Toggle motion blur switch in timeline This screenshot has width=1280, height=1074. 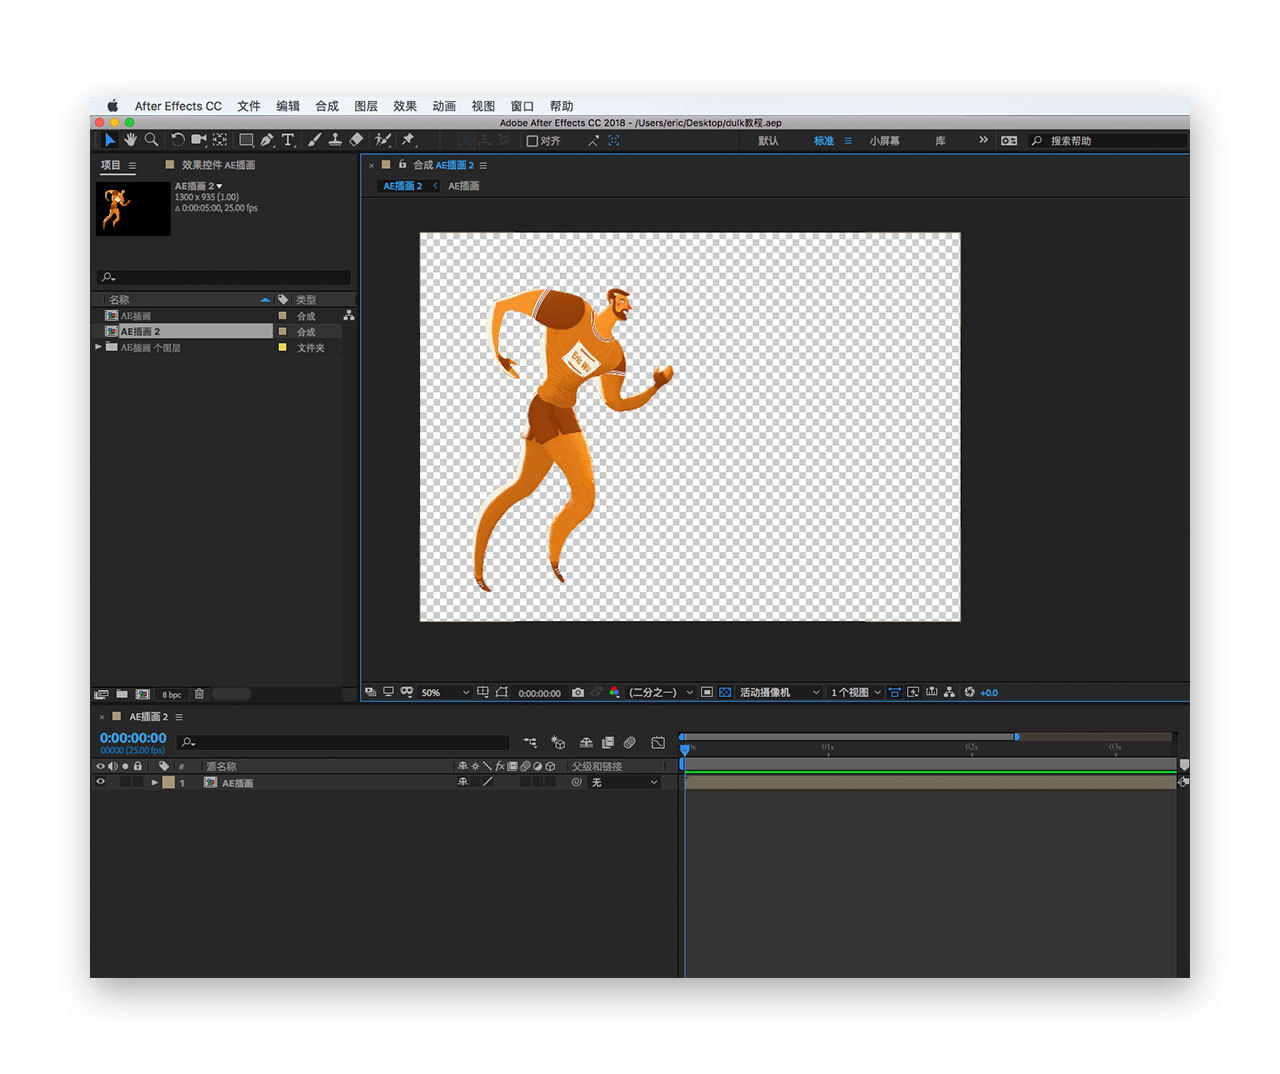pyautogui.click(x=630, y=742)
